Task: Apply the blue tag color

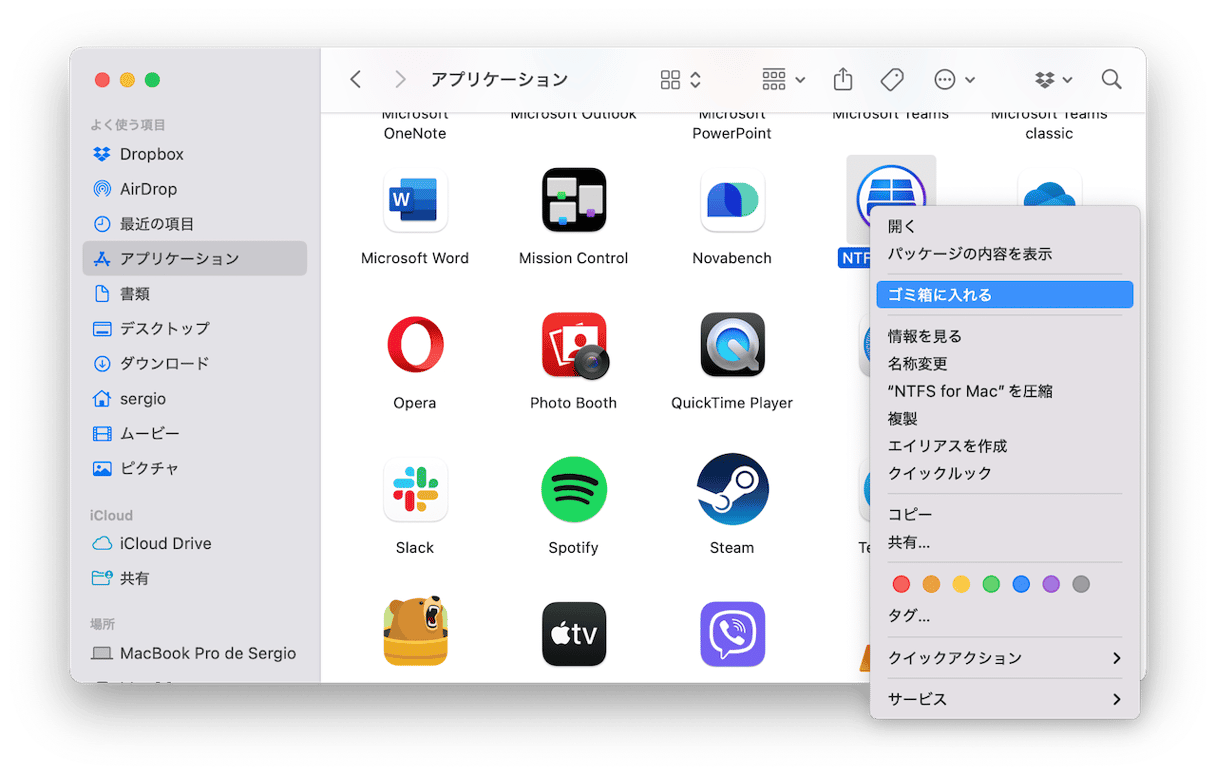Action: coord(1021,584)
